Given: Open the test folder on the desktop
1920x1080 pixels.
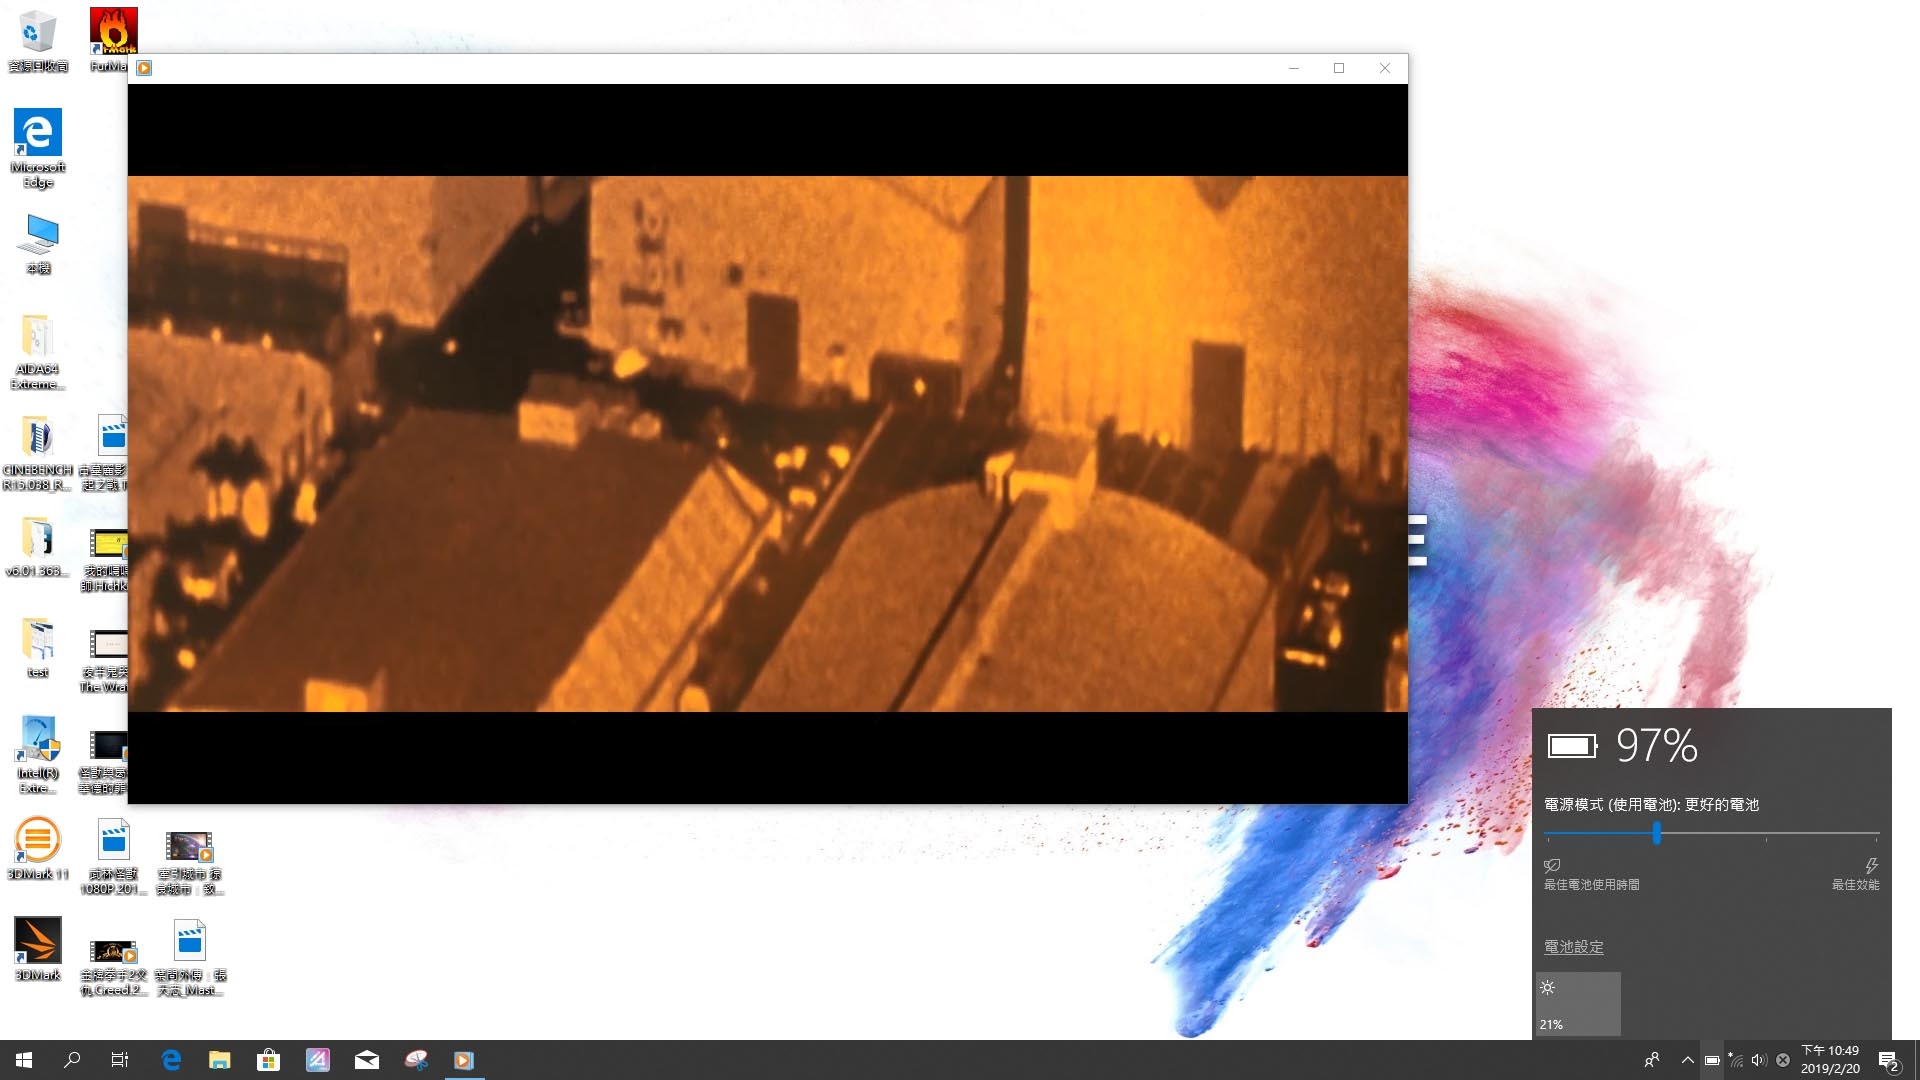Looking at the screenshot, I should pos(38,648).
